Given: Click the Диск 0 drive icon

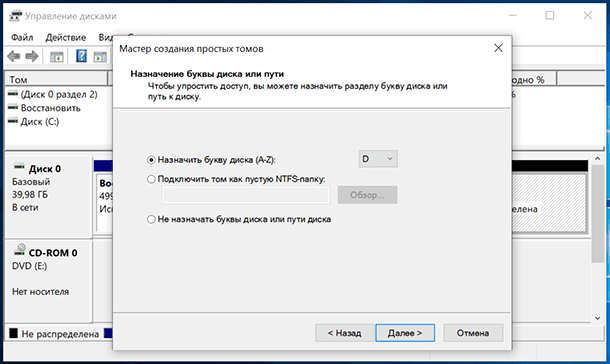Looking at the screenshot, I should pos(19,167).
